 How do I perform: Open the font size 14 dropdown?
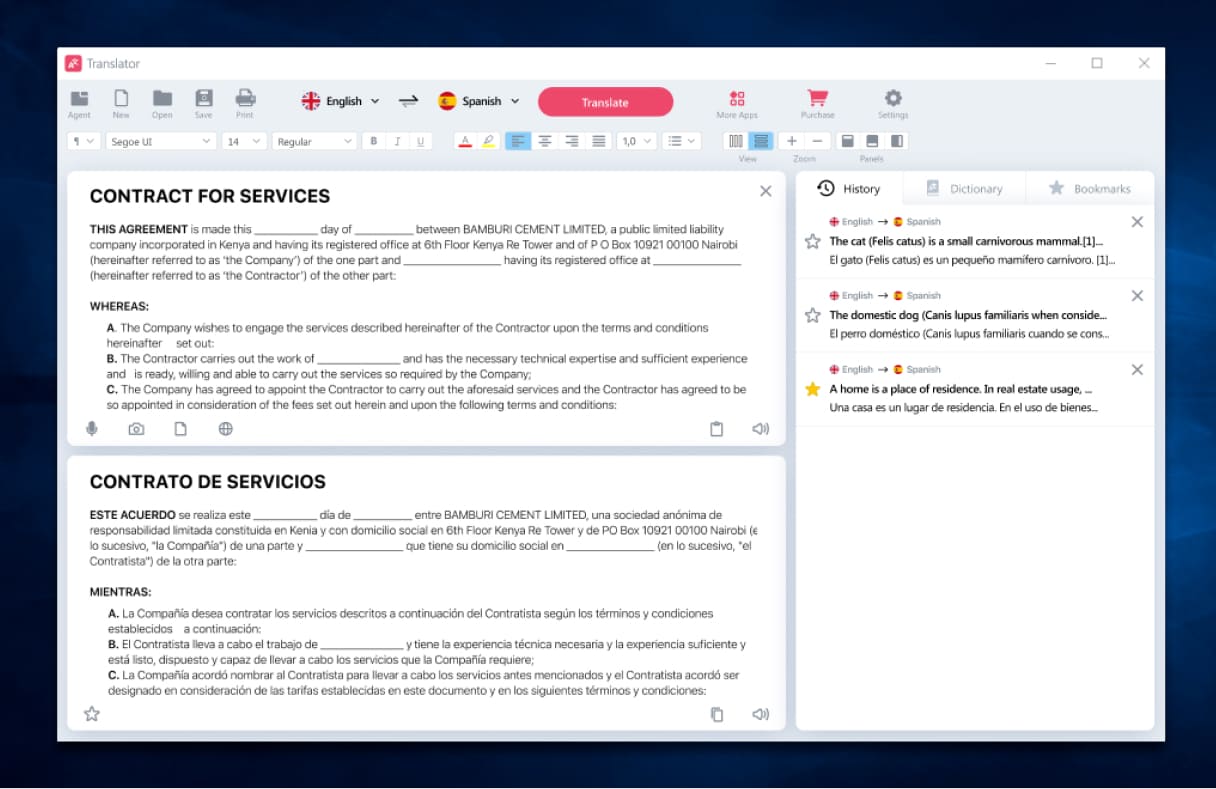point(243,141)
